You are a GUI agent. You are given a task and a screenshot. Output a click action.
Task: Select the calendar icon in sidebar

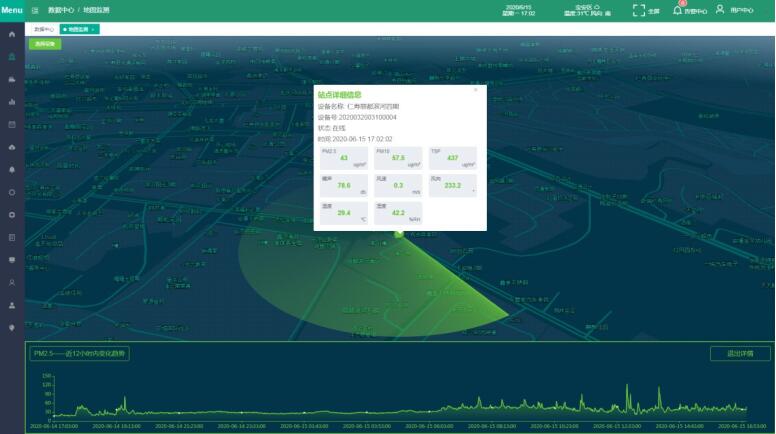[x=12, y=124]
